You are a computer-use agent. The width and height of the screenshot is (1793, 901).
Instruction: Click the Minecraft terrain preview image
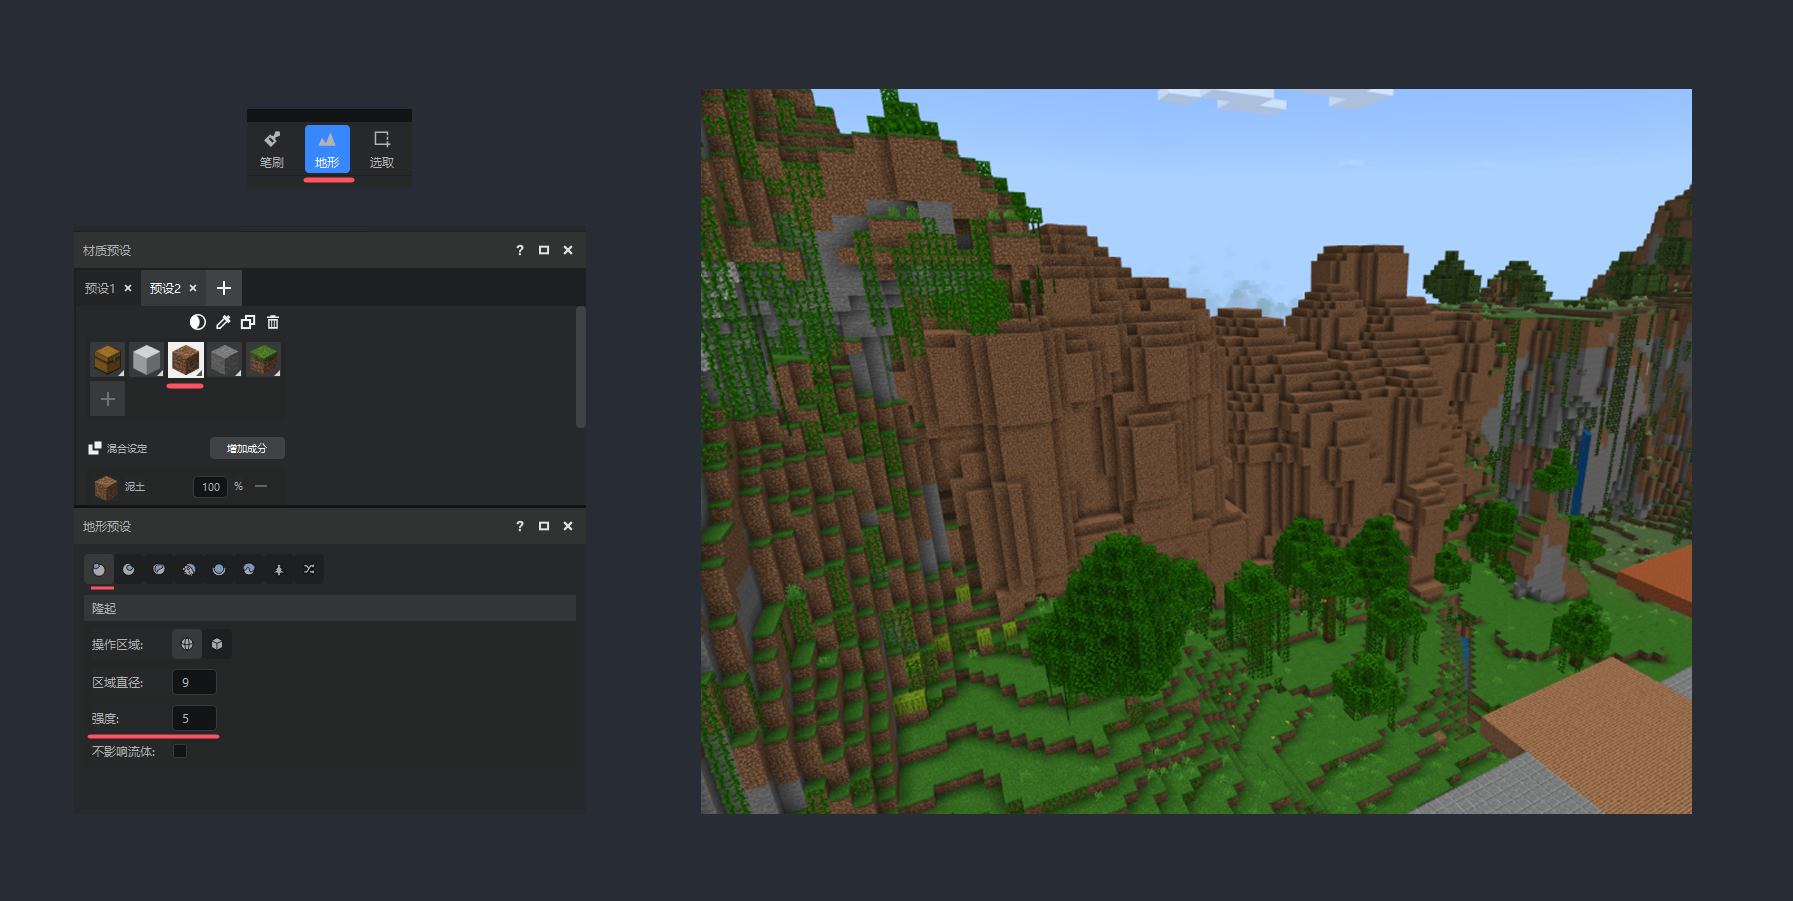1196,451
